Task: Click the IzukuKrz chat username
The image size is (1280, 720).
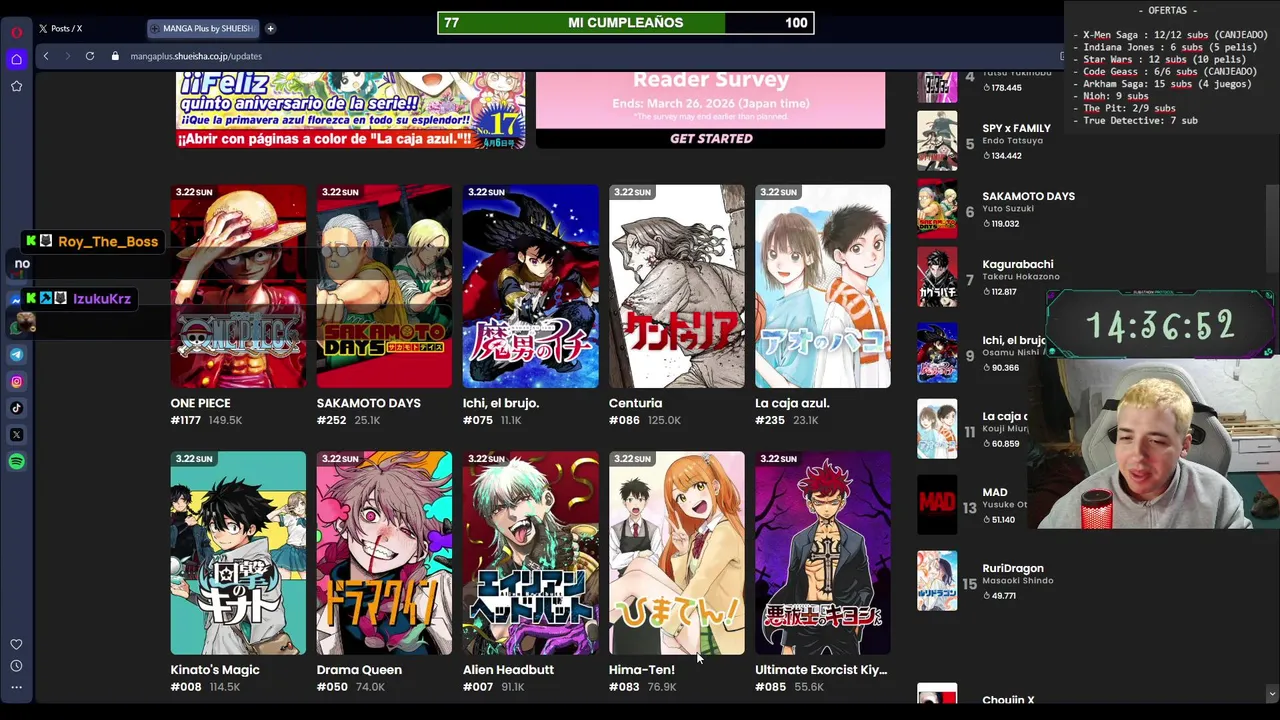Action: click(102, 298)
